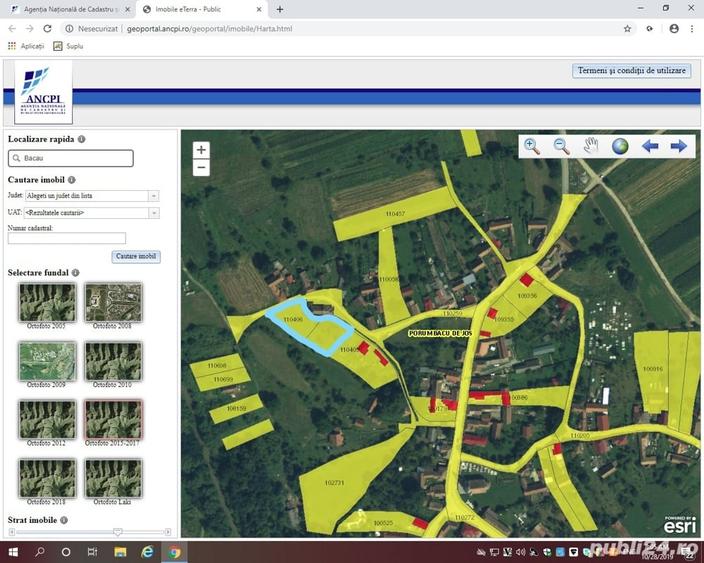The height and width of the screenshot is (563, 704).
Task: Select Ortofoto 2018 background thumbnail
Action: pos(47,478)
